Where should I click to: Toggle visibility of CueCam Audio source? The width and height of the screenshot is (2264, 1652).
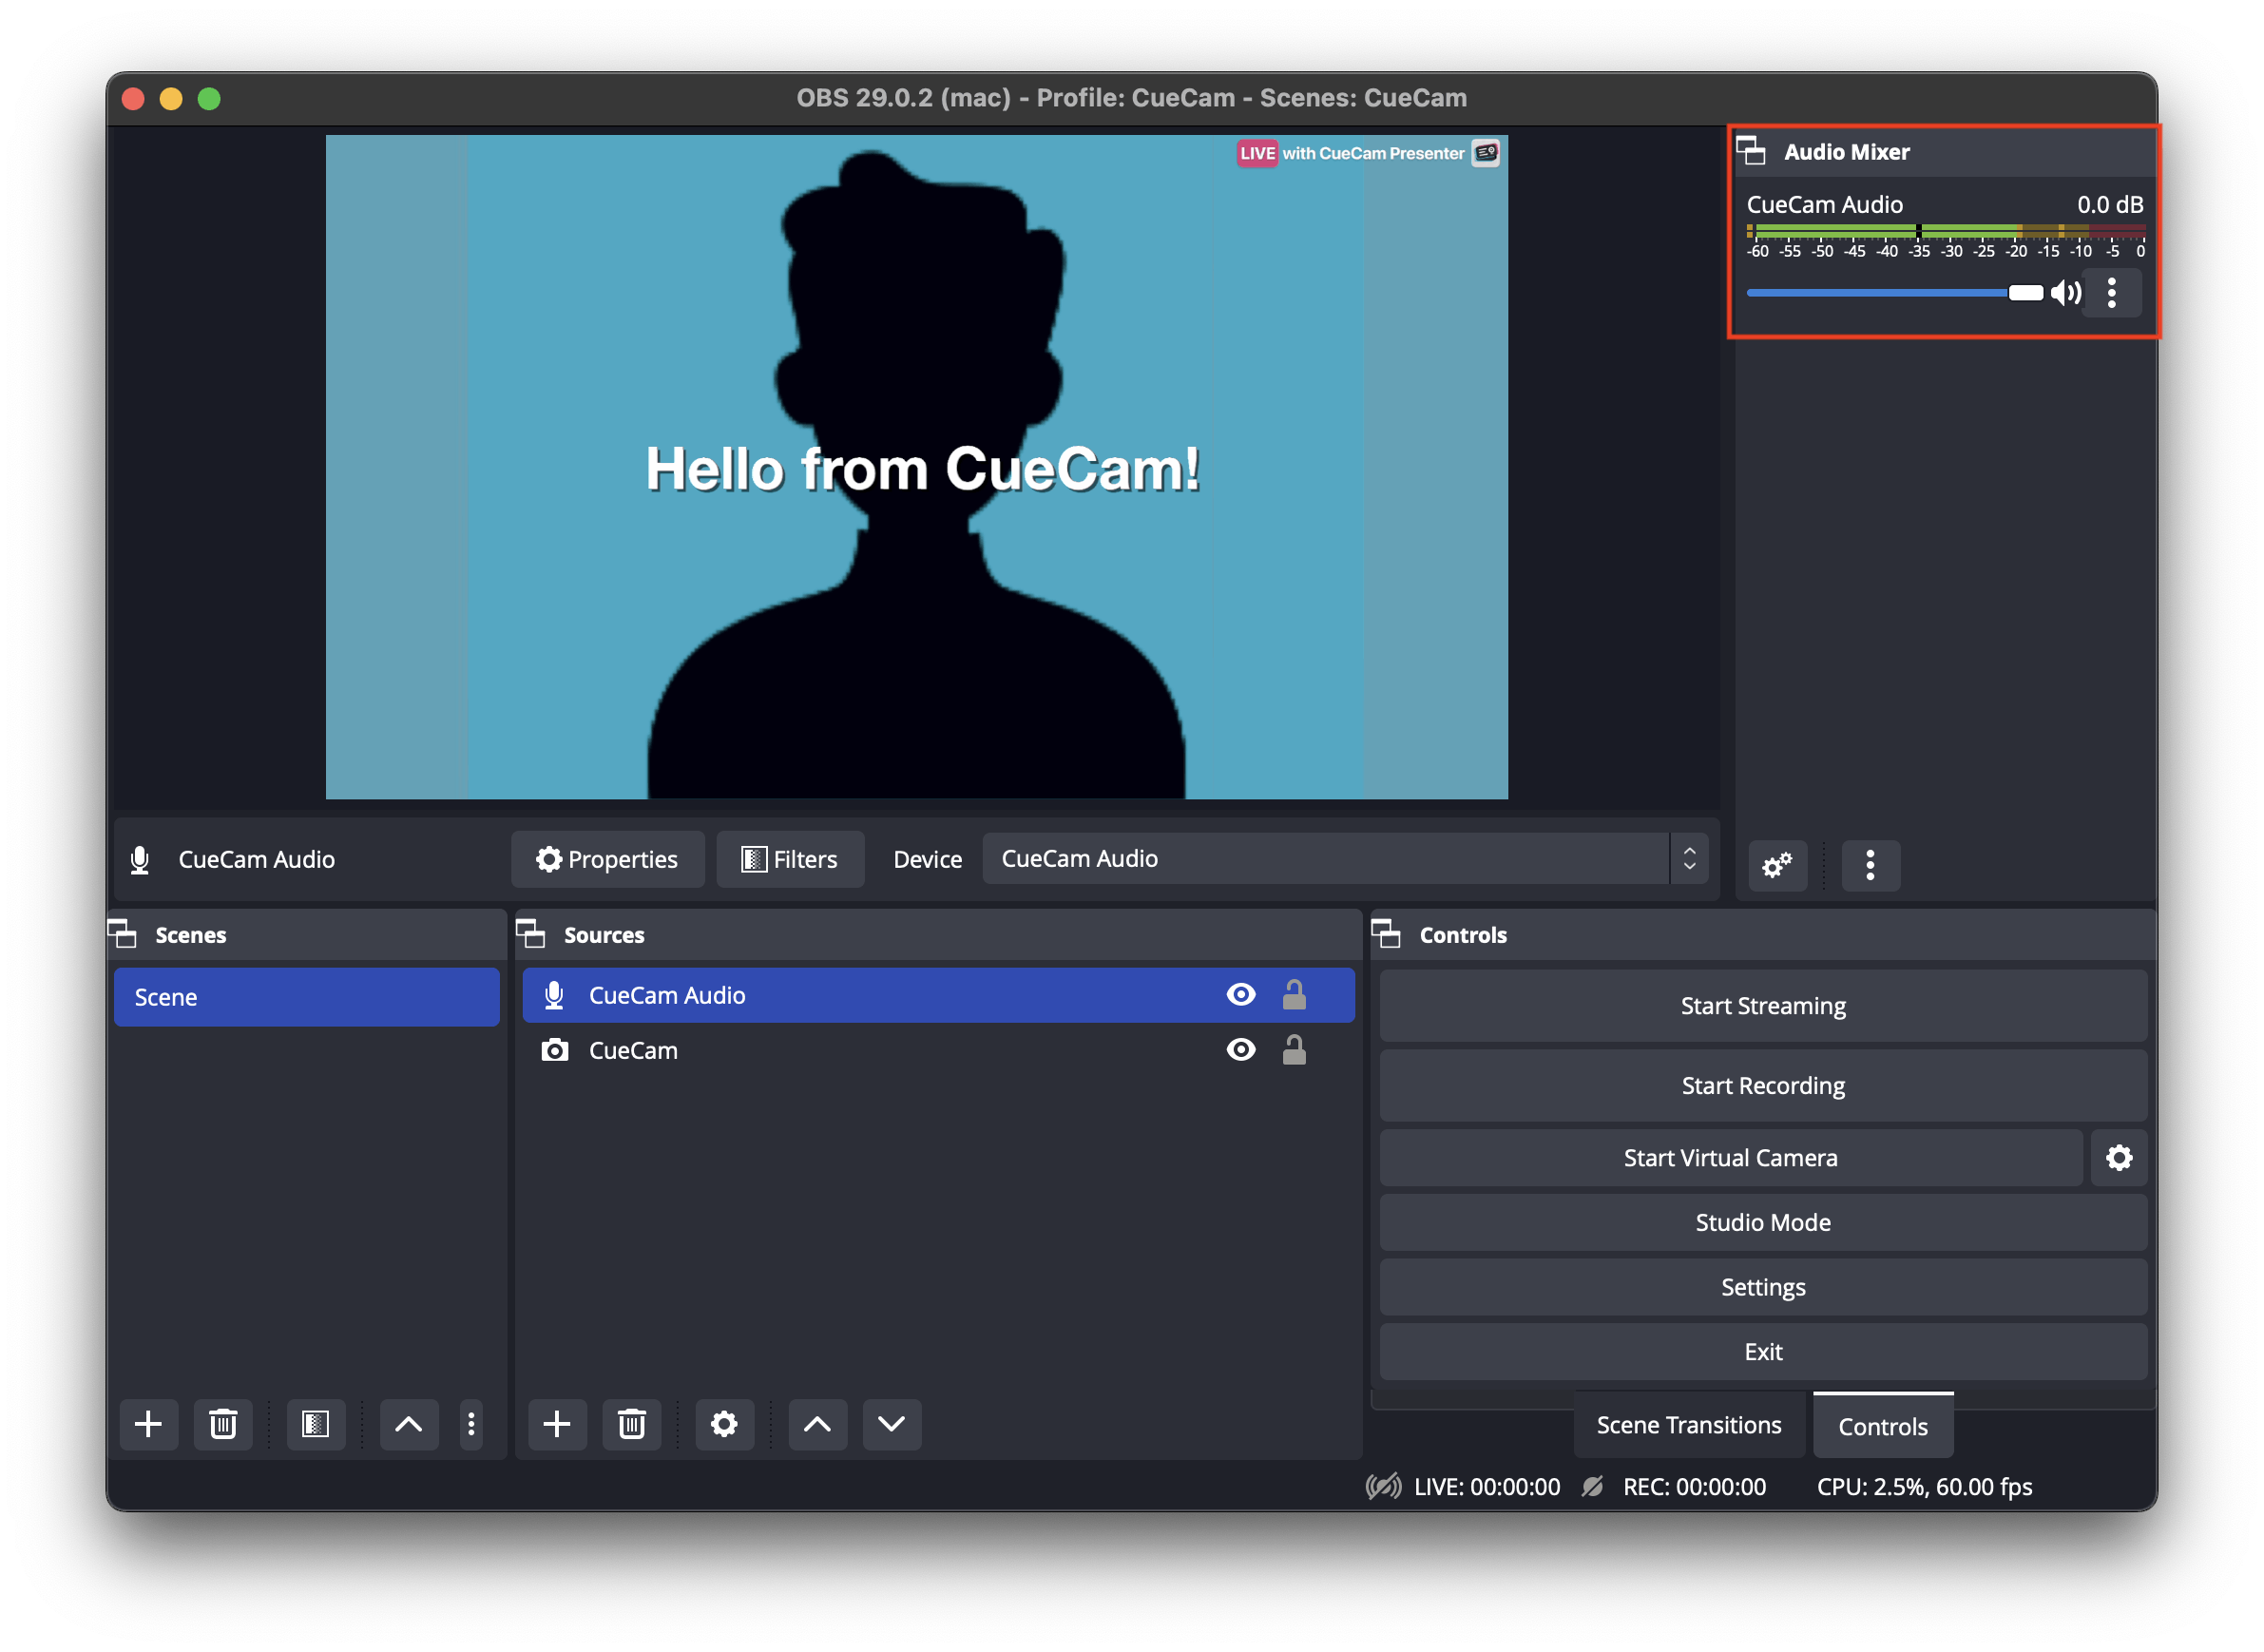click(1241, 995)
